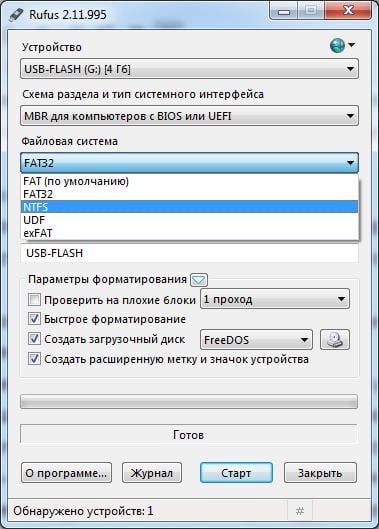Viewport: 379px width, 529px height.
Task: Collapse advanced format options arrow icon
Action: pos(199,280)
